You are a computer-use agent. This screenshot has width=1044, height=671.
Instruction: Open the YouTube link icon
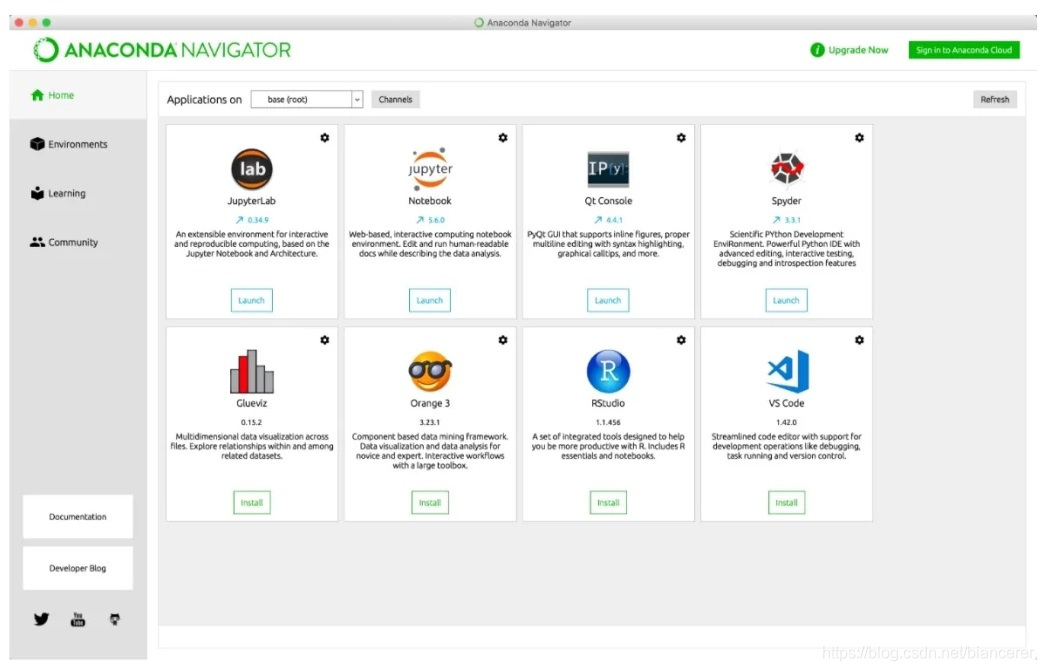pos(78,620)
